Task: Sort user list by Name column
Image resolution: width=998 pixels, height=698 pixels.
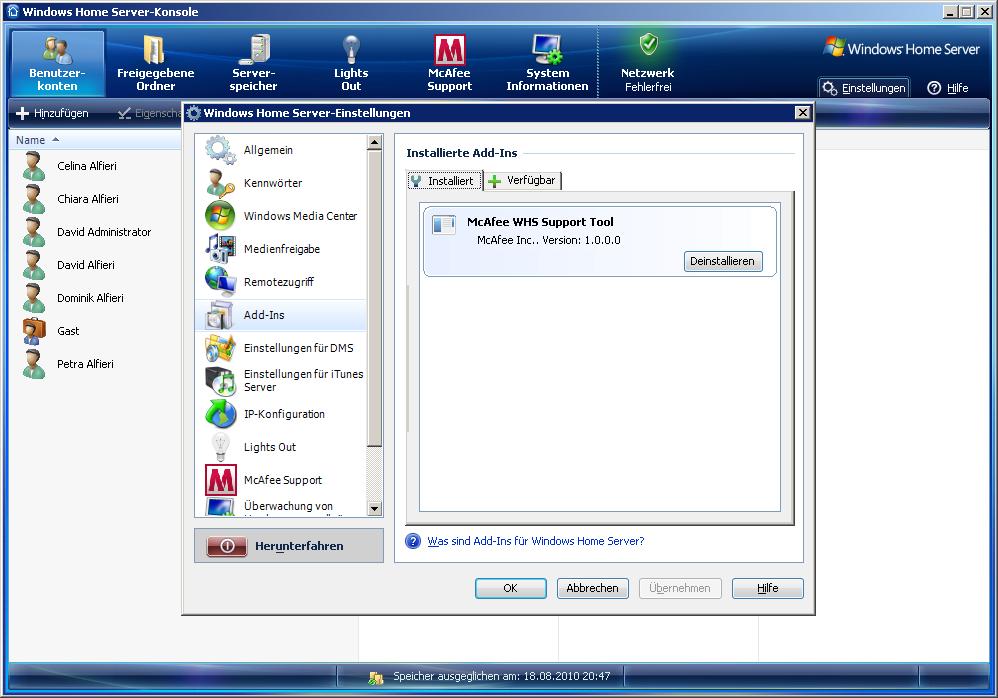Action: click(x=31, y=140)
